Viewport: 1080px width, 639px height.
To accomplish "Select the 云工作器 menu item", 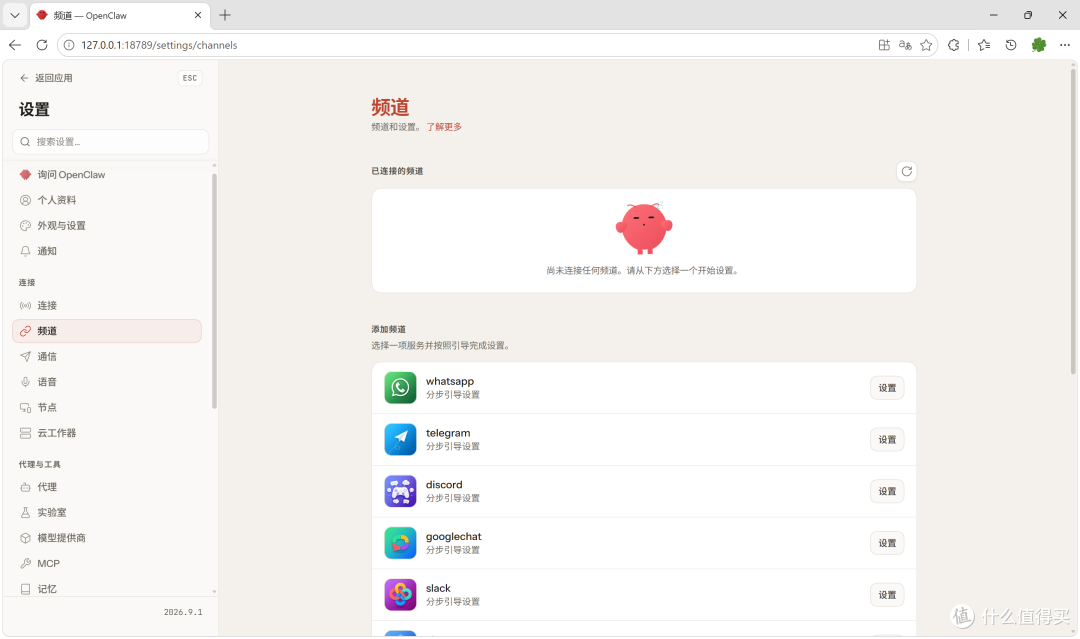I will [107, 433].
